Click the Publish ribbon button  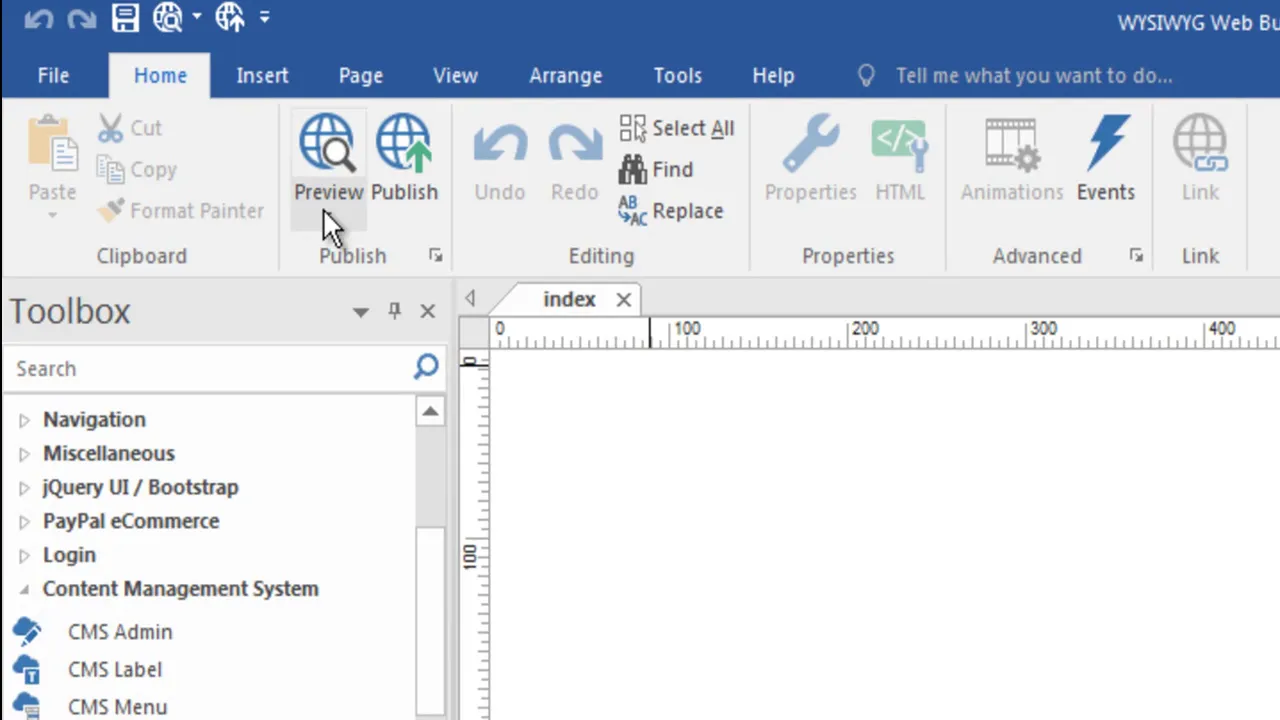tap(404, 157)
